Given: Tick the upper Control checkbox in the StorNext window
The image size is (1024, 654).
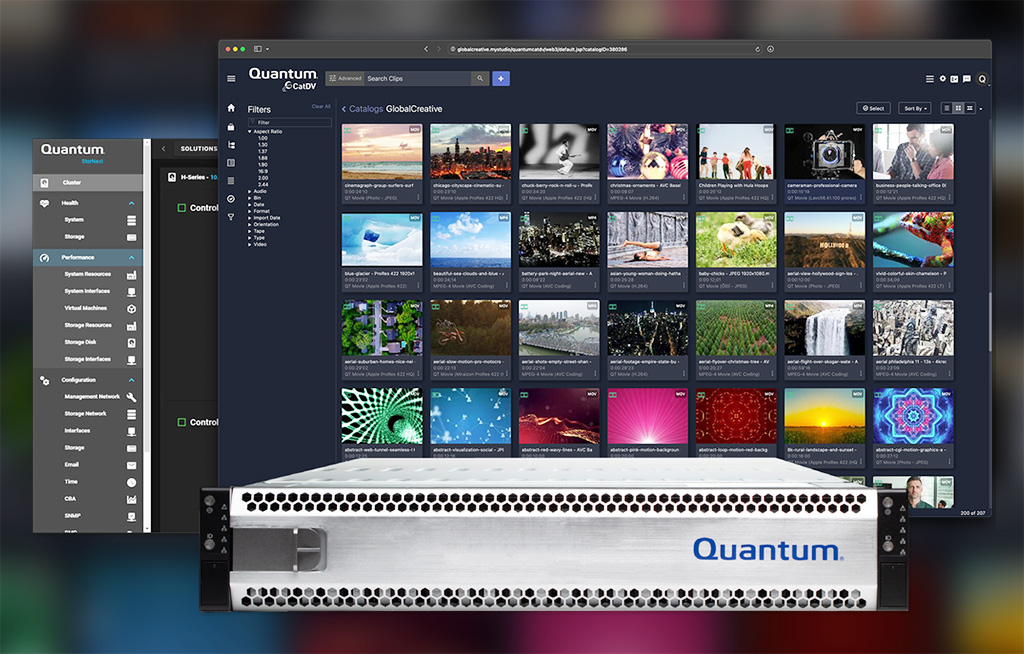Looking at the screenshot, I should (x=182, y=208).
